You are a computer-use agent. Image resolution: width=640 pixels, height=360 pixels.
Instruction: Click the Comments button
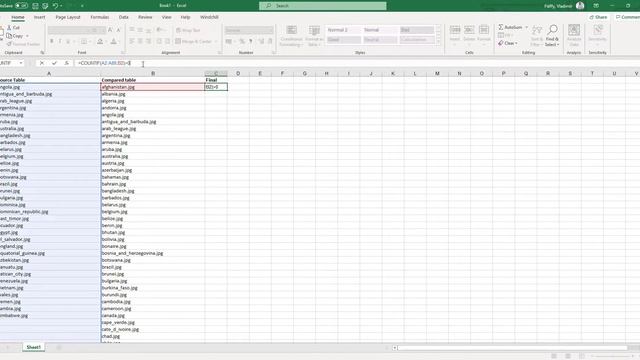coord(628,17)
